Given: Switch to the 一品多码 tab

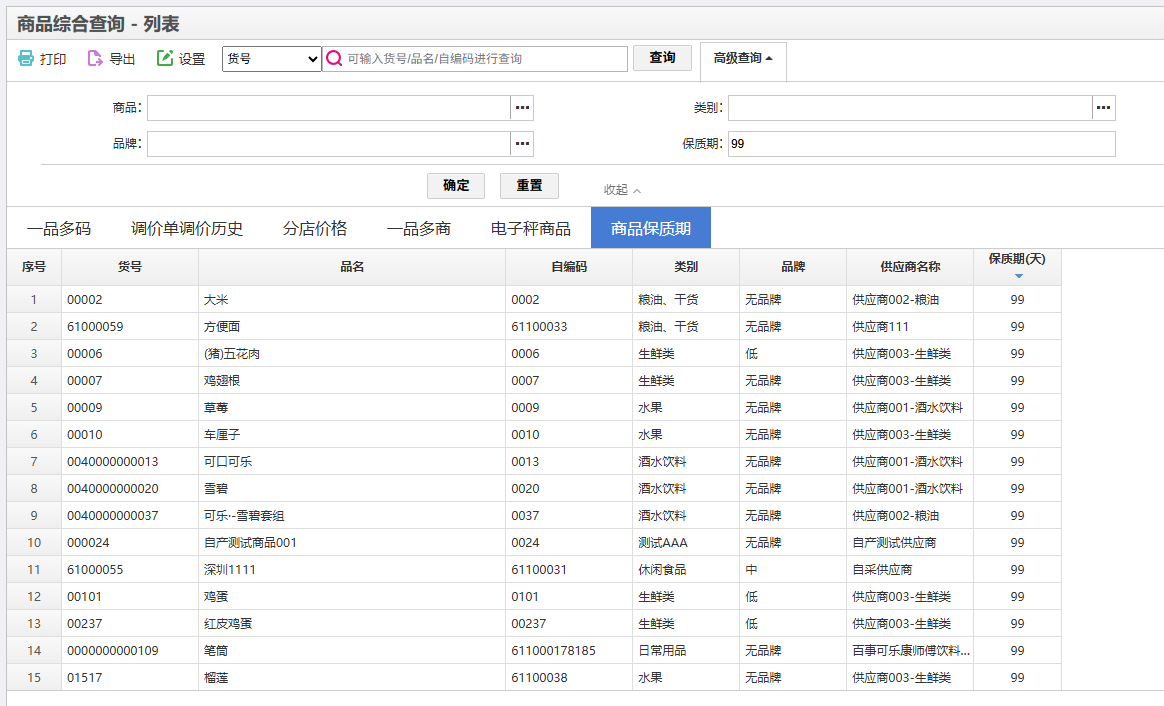Looking at the screenshot, I should tap(59, 229).
